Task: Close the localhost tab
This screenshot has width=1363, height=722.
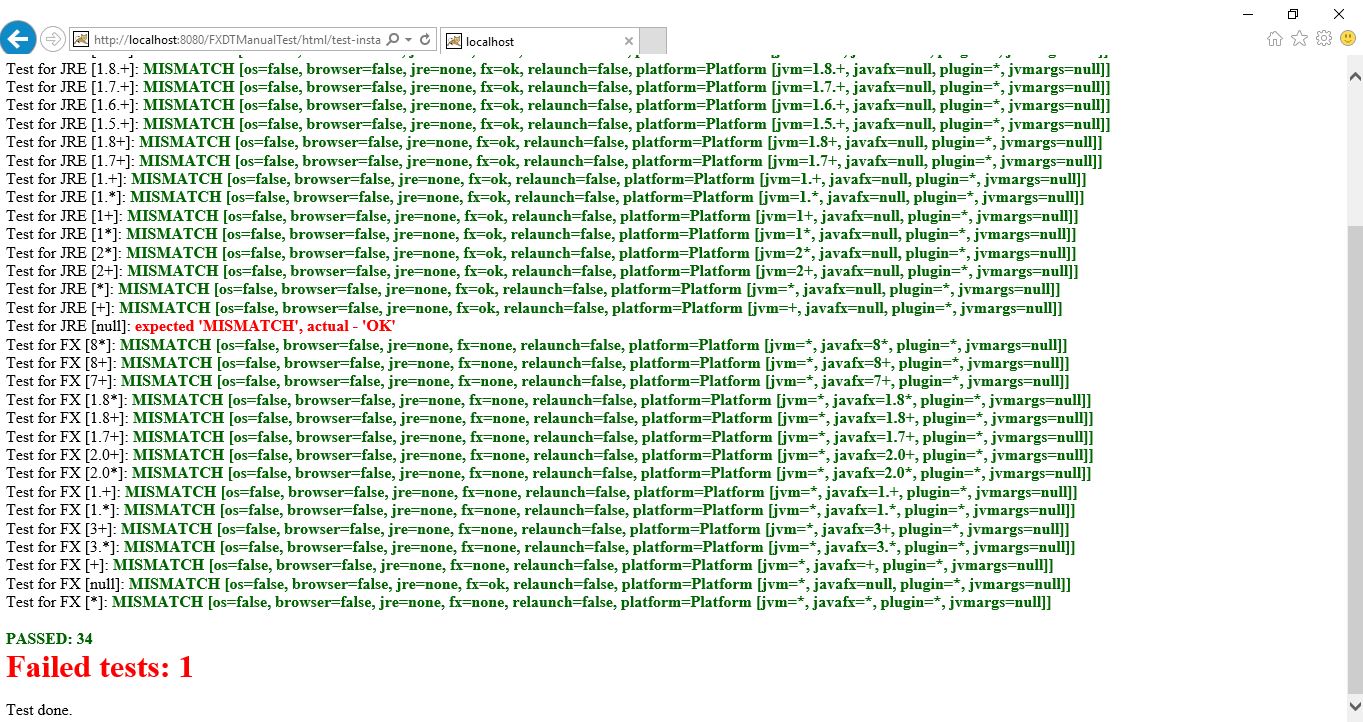Action: pyautogui.click(x=628, y=41)
